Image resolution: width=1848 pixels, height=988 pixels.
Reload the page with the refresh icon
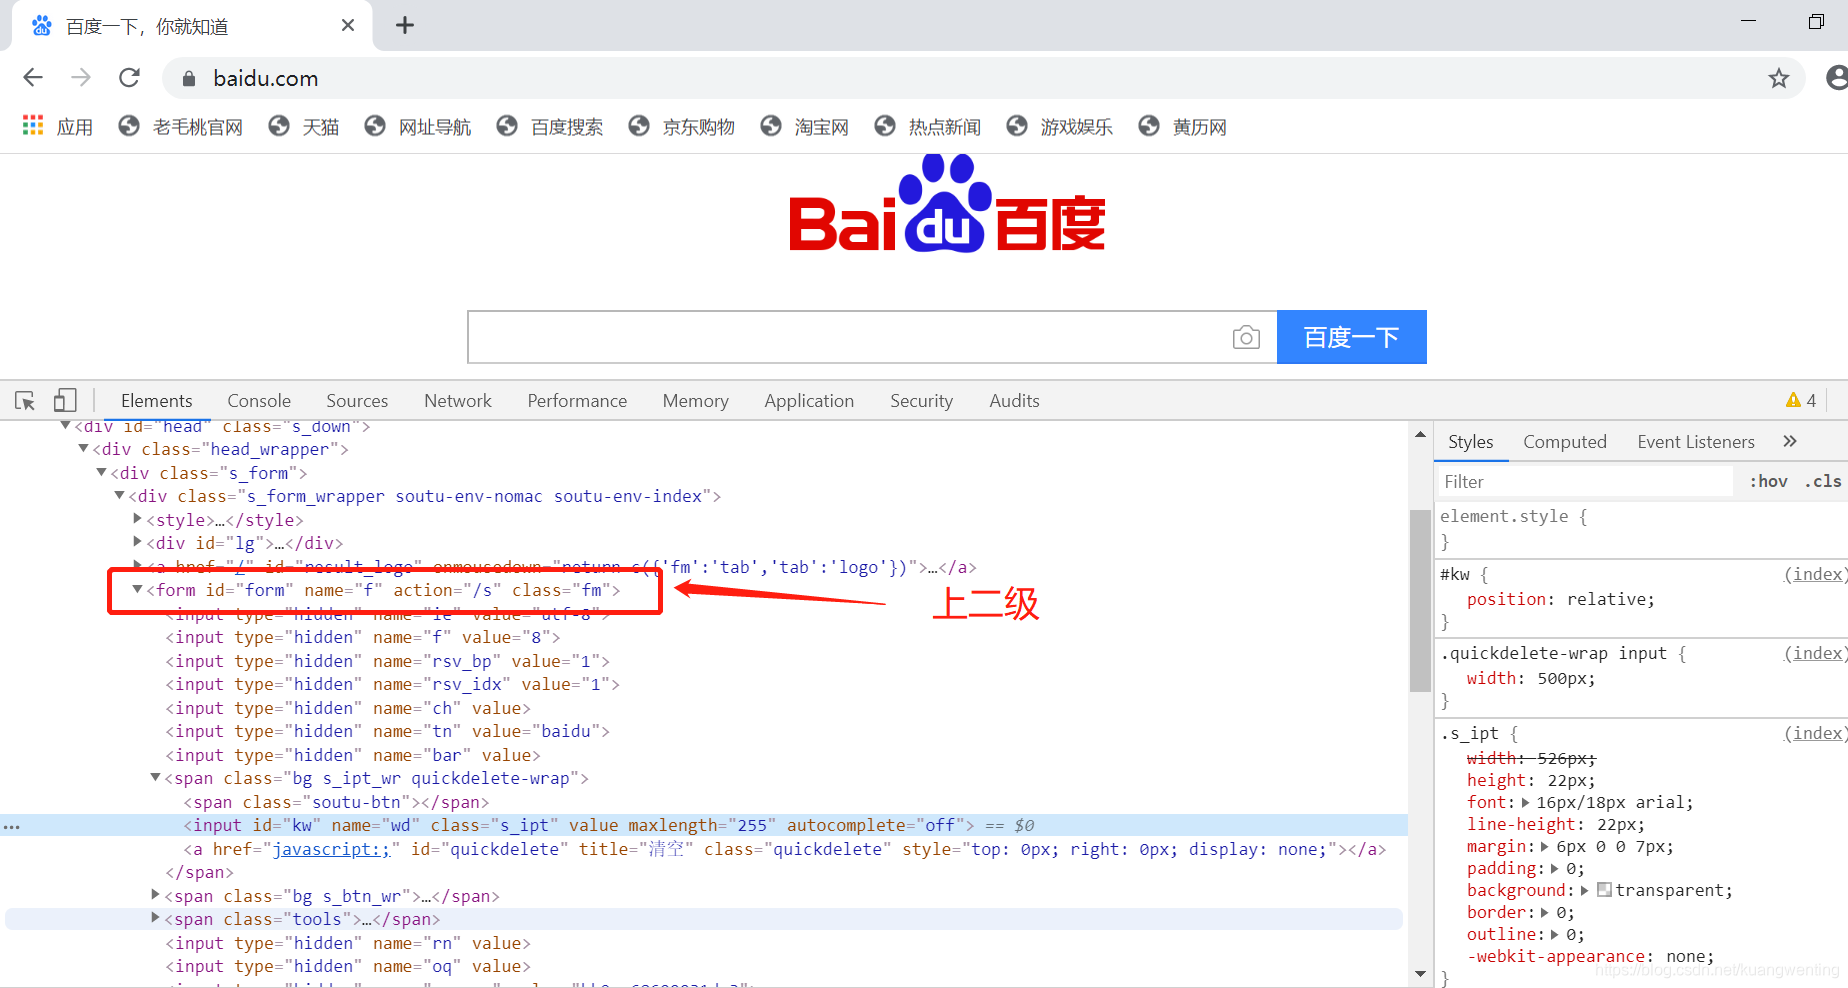[x=129, y=78]
